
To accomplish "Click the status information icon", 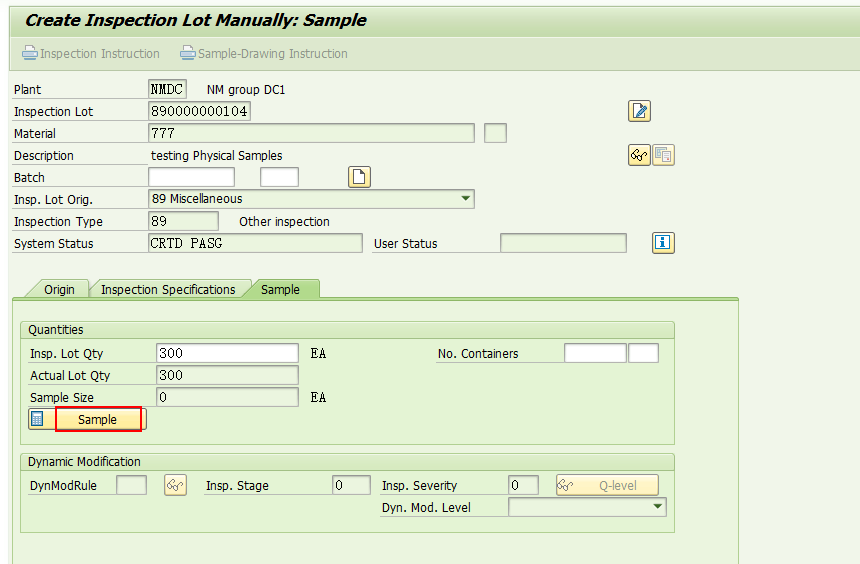I will (663, 242).
